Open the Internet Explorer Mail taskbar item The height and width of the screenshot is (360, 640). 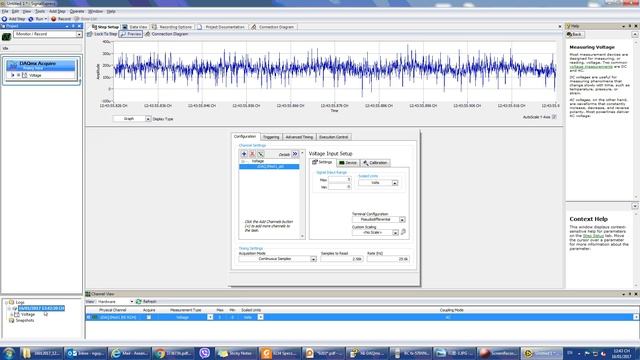point(130,353)
